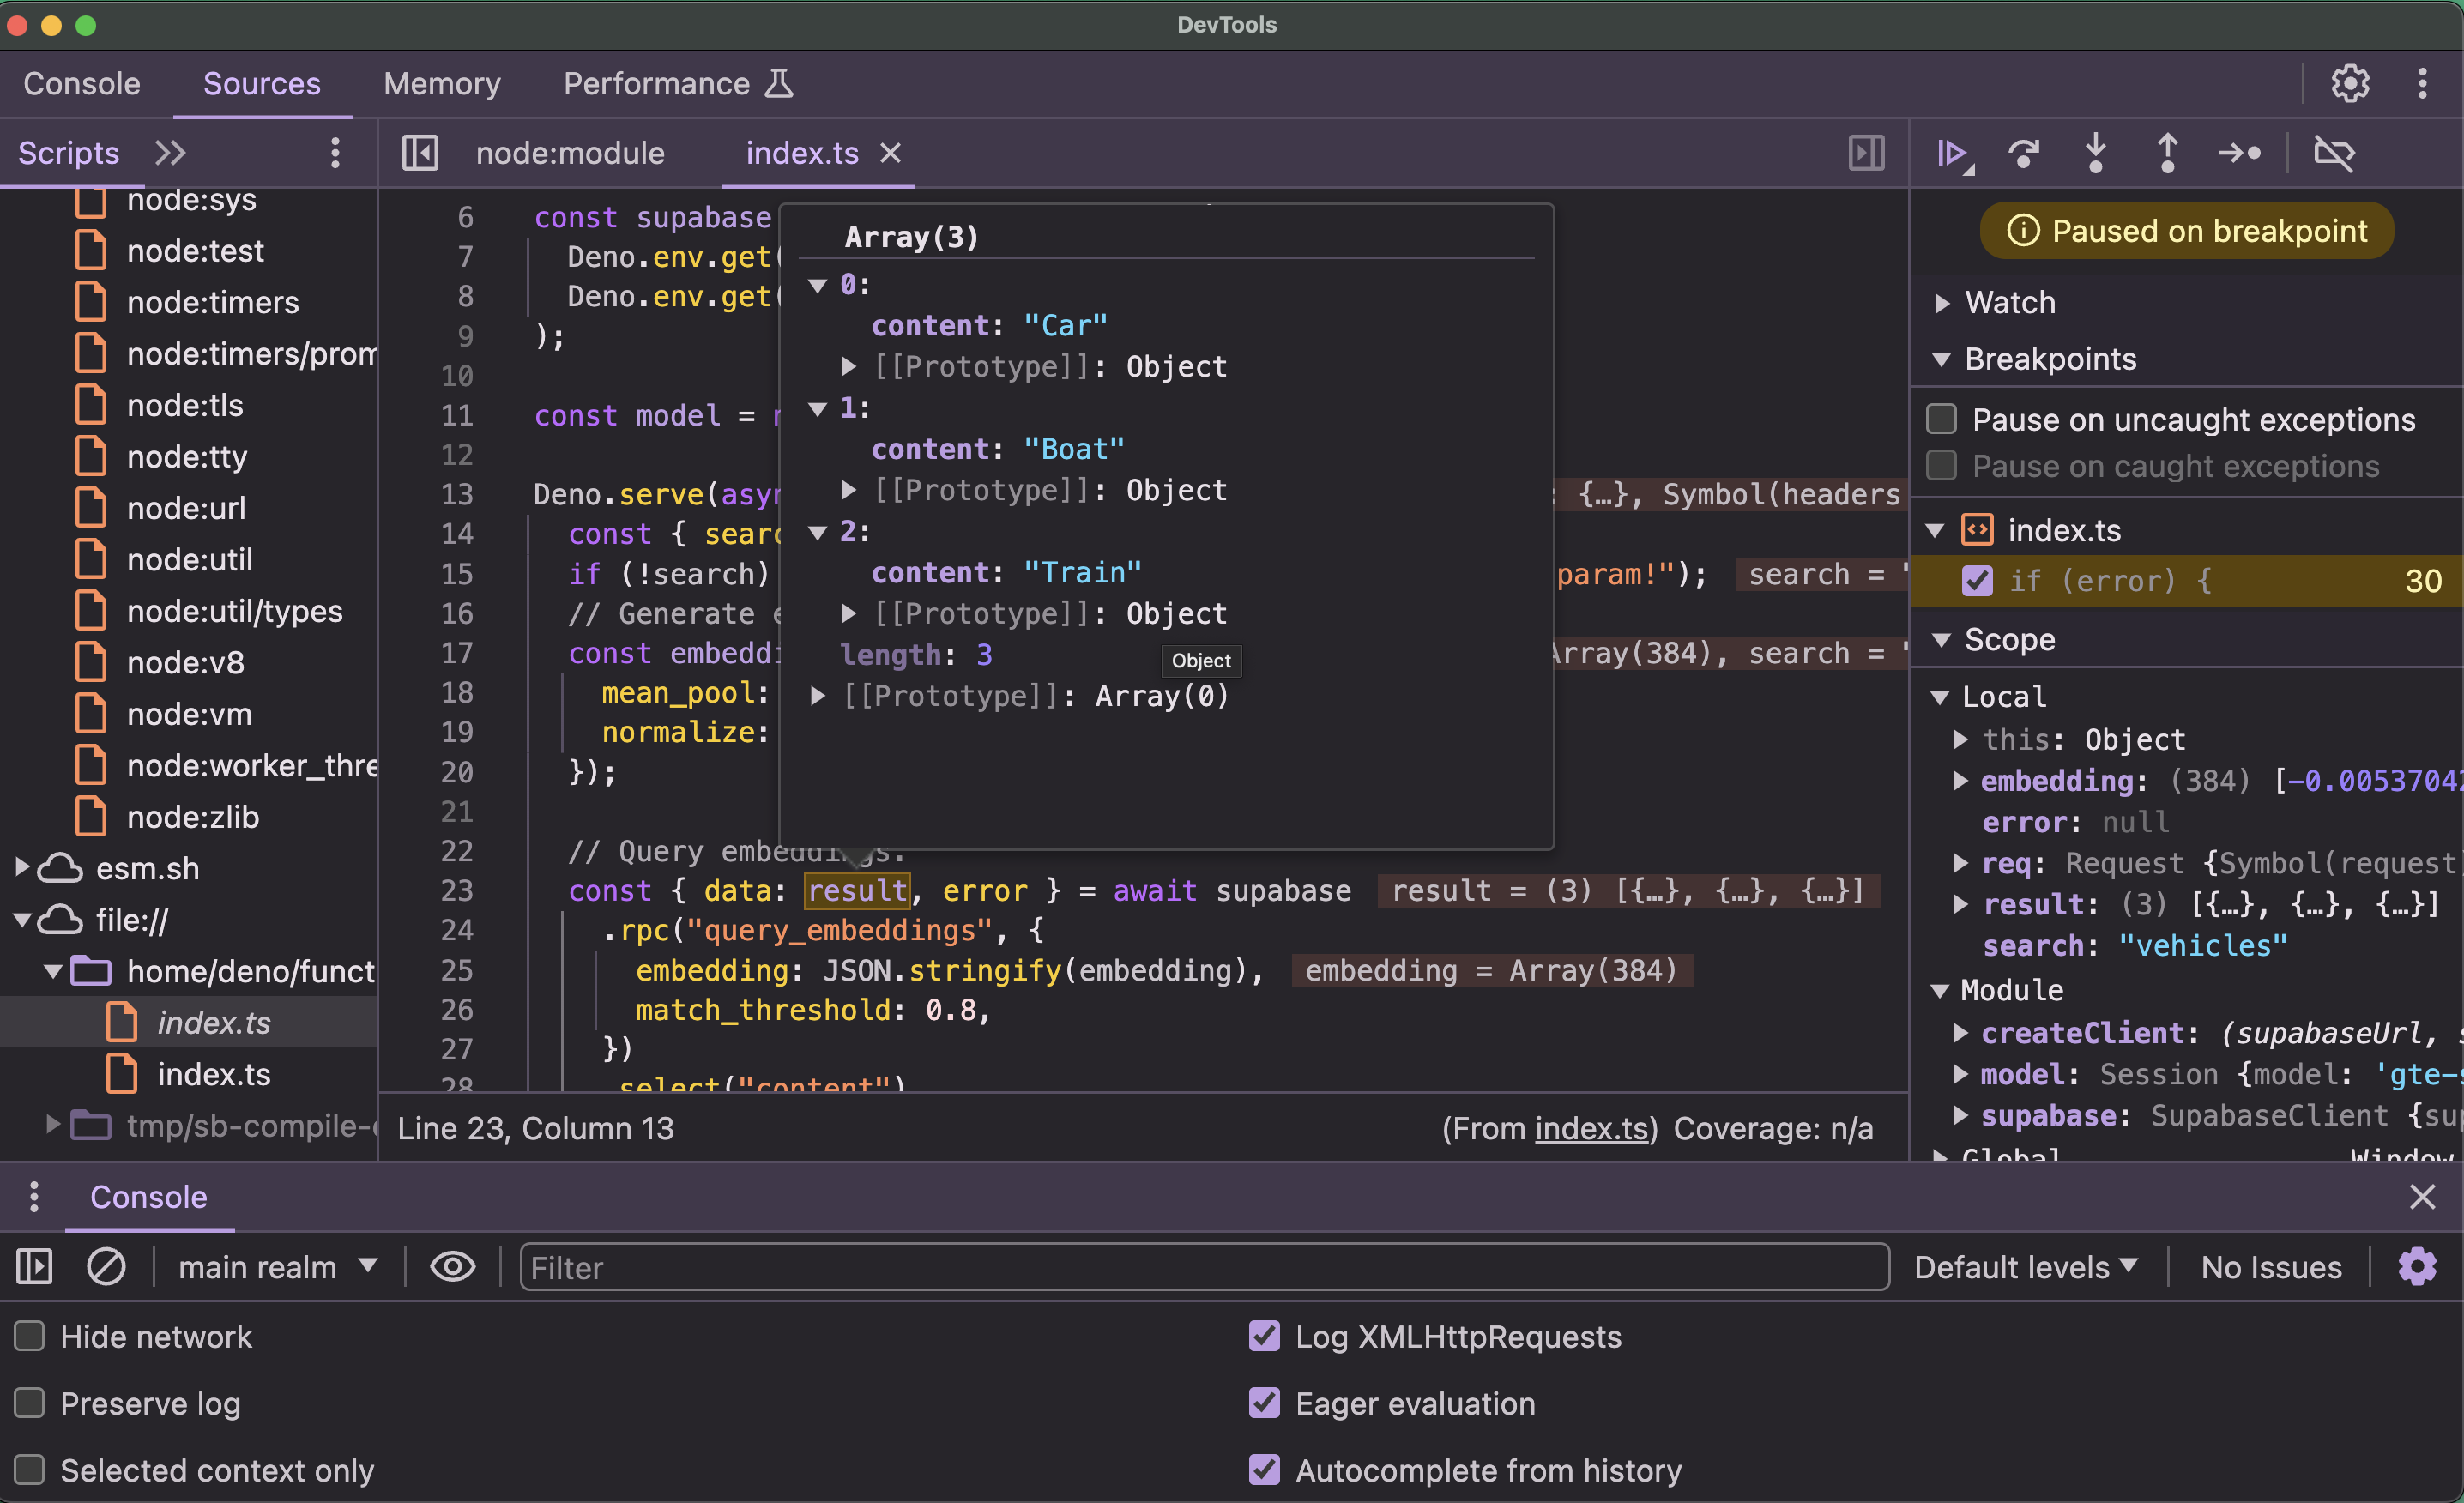Viewport: 2464px width, 1503px height.
Task: Collapse the sources navigator panel
Action: click(x=419, y=153)
